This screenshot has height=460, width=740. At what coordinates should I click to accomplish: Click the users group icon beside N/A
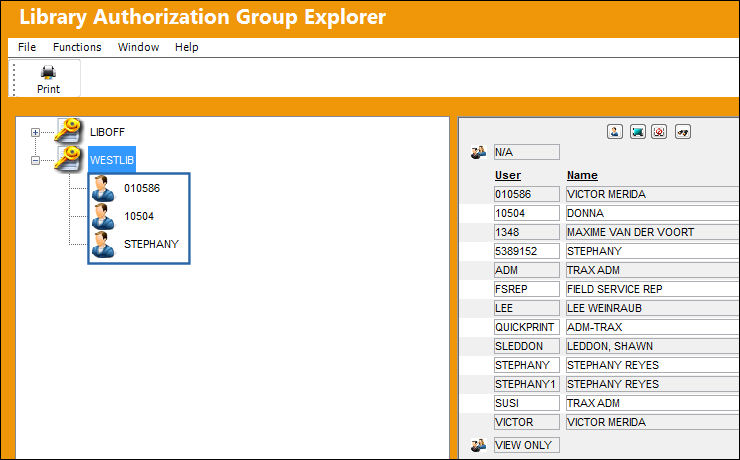click(478, 152)
